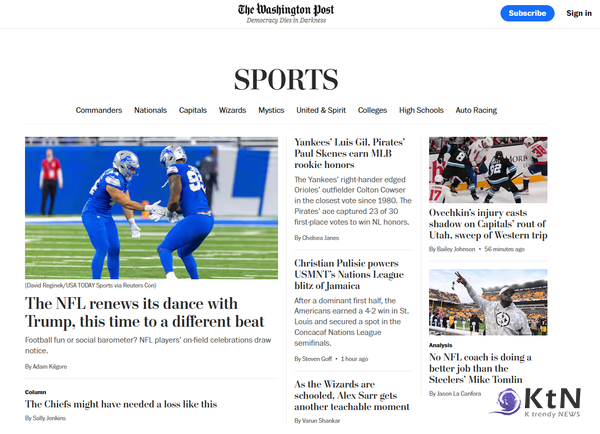Screen dimensions: 600x434
Task: Open the Capitals section
Action: (x=193, y=110)
